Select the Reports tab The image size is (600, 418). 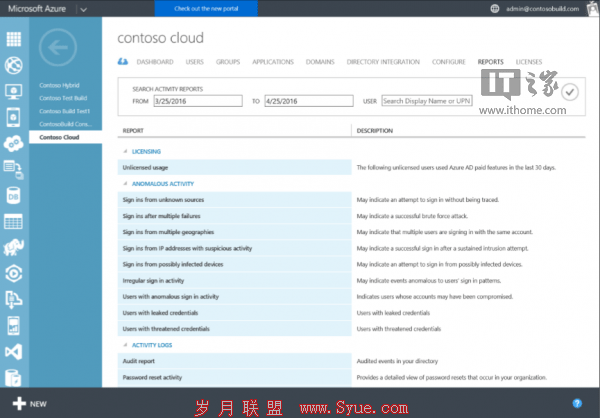491,62
